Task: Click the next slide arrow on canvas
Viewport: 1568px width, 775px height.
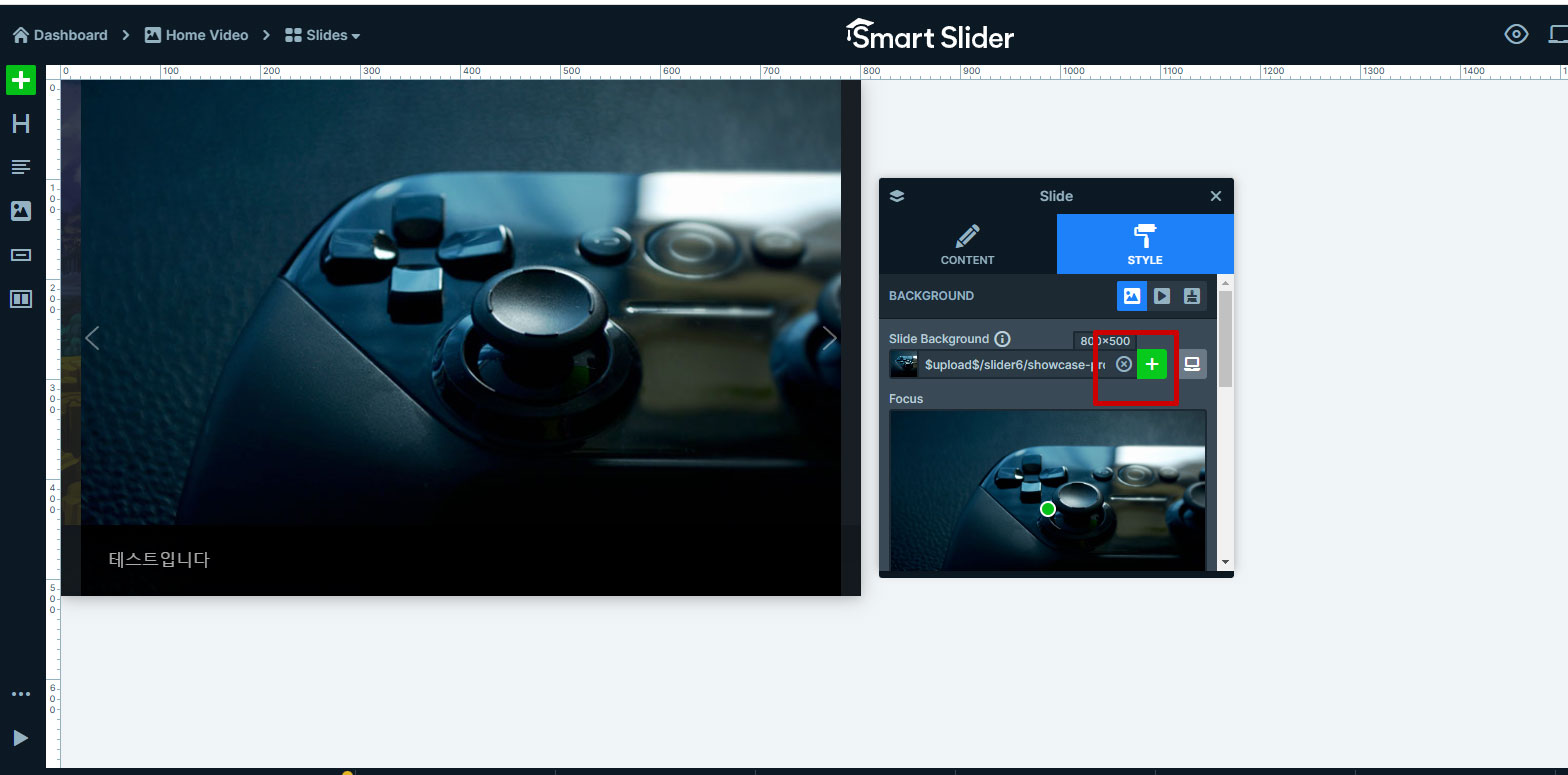Action: coord(829,338)
